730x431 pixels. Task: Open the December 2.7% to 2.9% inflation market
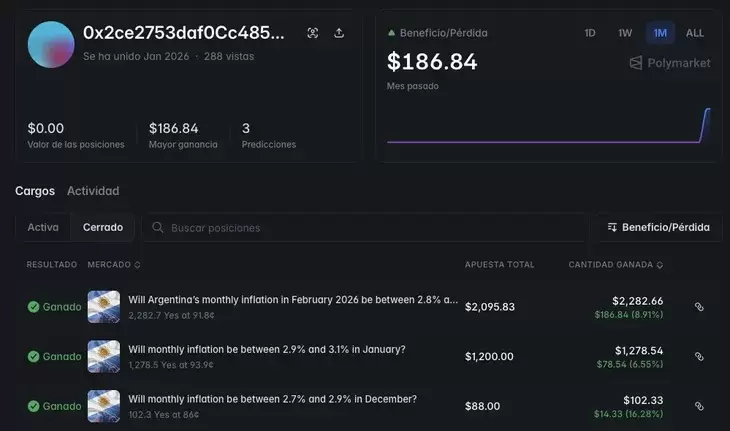coord(272,399)
